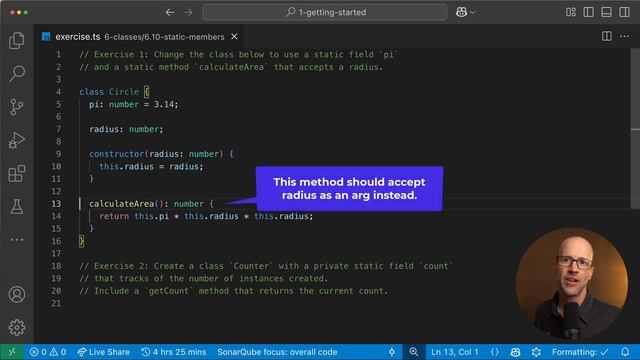Click 'calculateArea(): number' text
The height and width of the screenshot is (360, 640).
click(147, 204)
